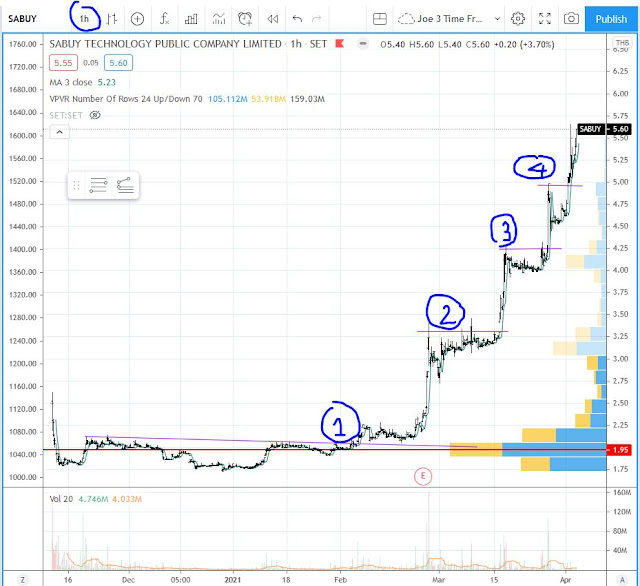Viewport: 640px width, 586px height.
Task: Open the line template tool in floating toolbar
Action: [x=125, y=185]
